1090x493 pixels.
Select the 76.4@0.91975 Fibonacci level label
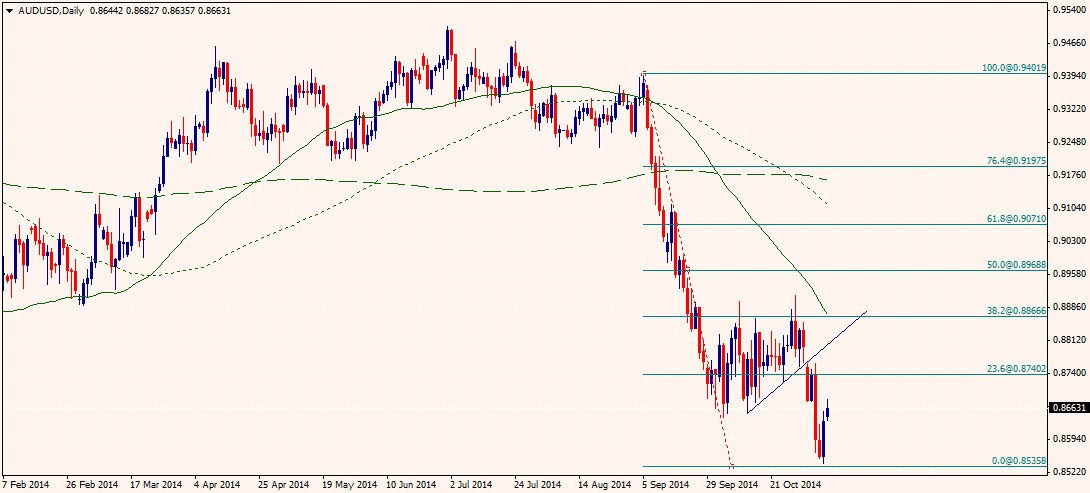1012,160
